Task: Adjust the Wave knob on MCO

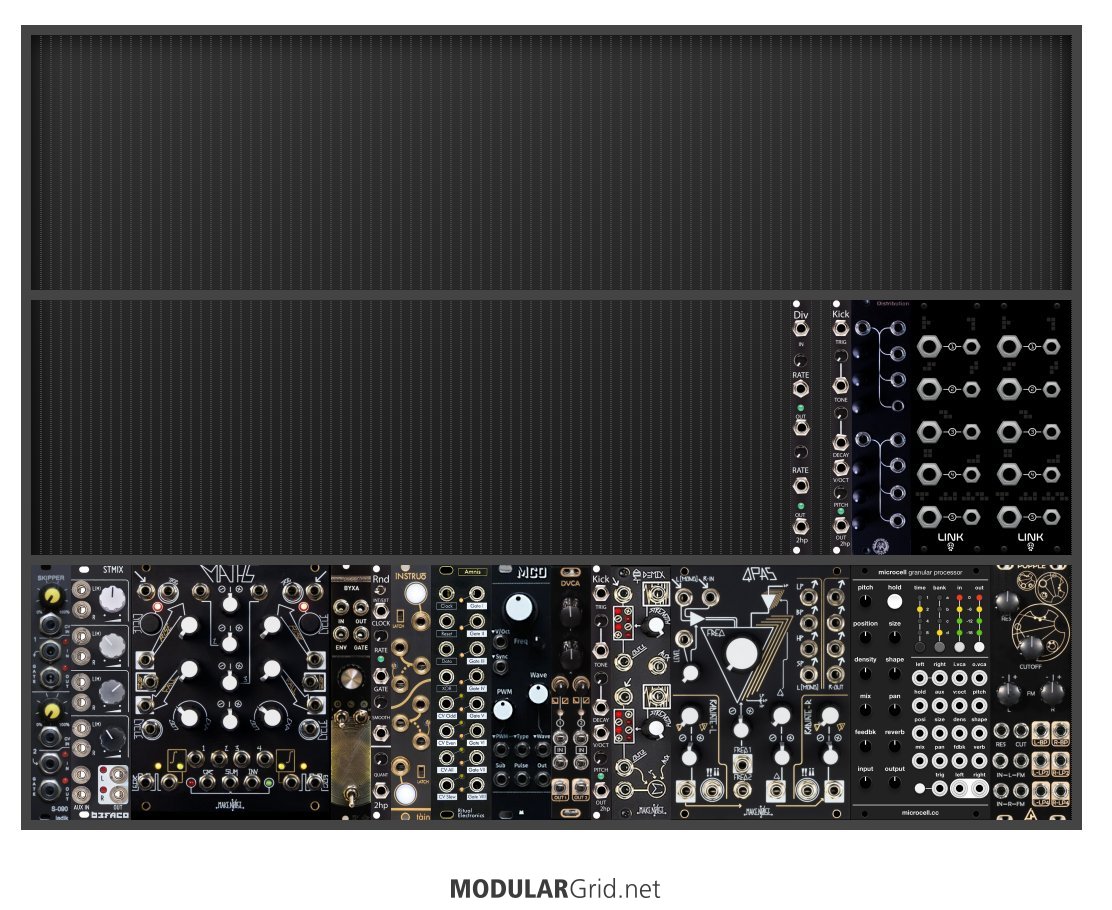Action: pyautogui.click(x=538, y=694)
